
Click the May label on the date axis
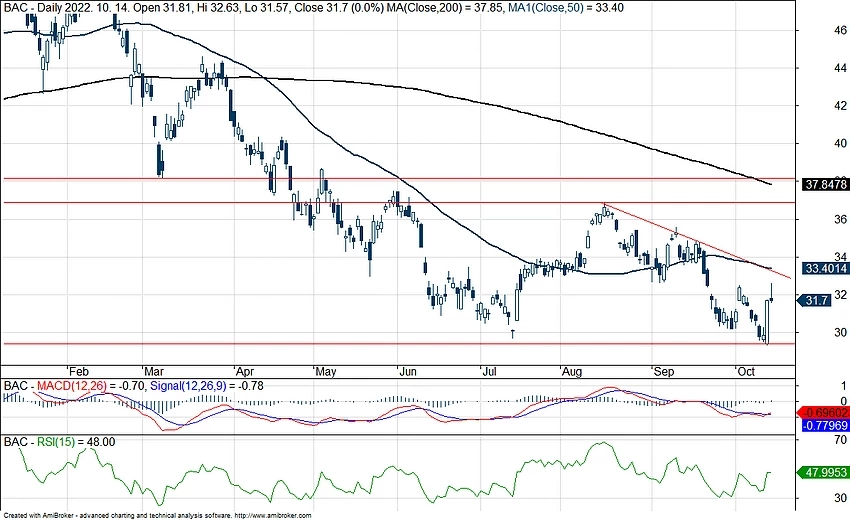tap(326, 371)
